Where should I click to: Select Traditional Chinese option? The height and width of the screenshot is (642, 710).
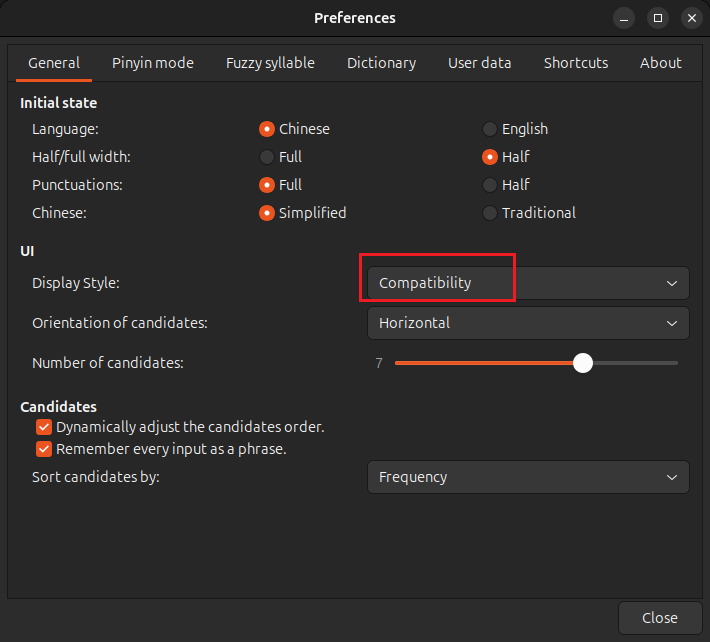pos(489,213)
